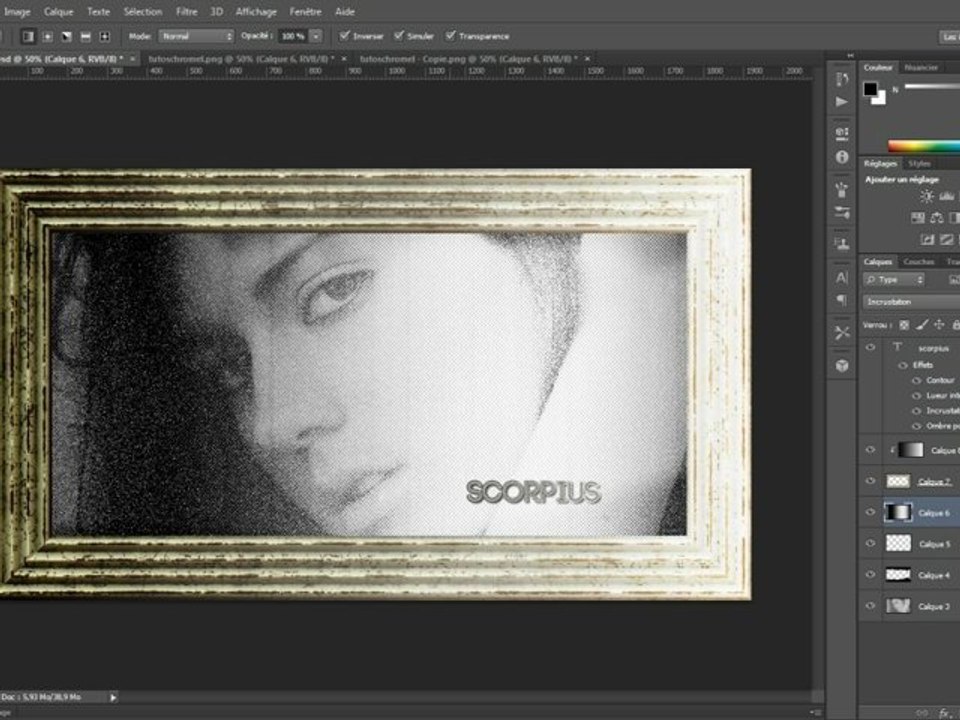Add an Invert adjustment icon
Screen dimensions: 960x720
pos(928,239)
